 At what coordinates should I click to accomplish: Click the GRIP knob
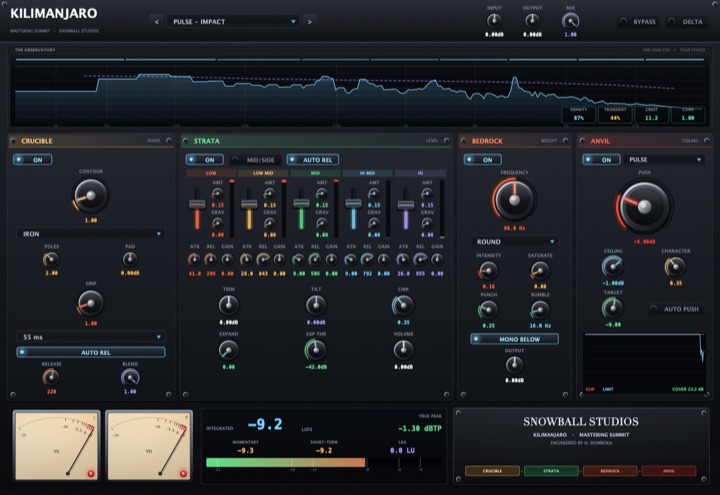(90, 303)
